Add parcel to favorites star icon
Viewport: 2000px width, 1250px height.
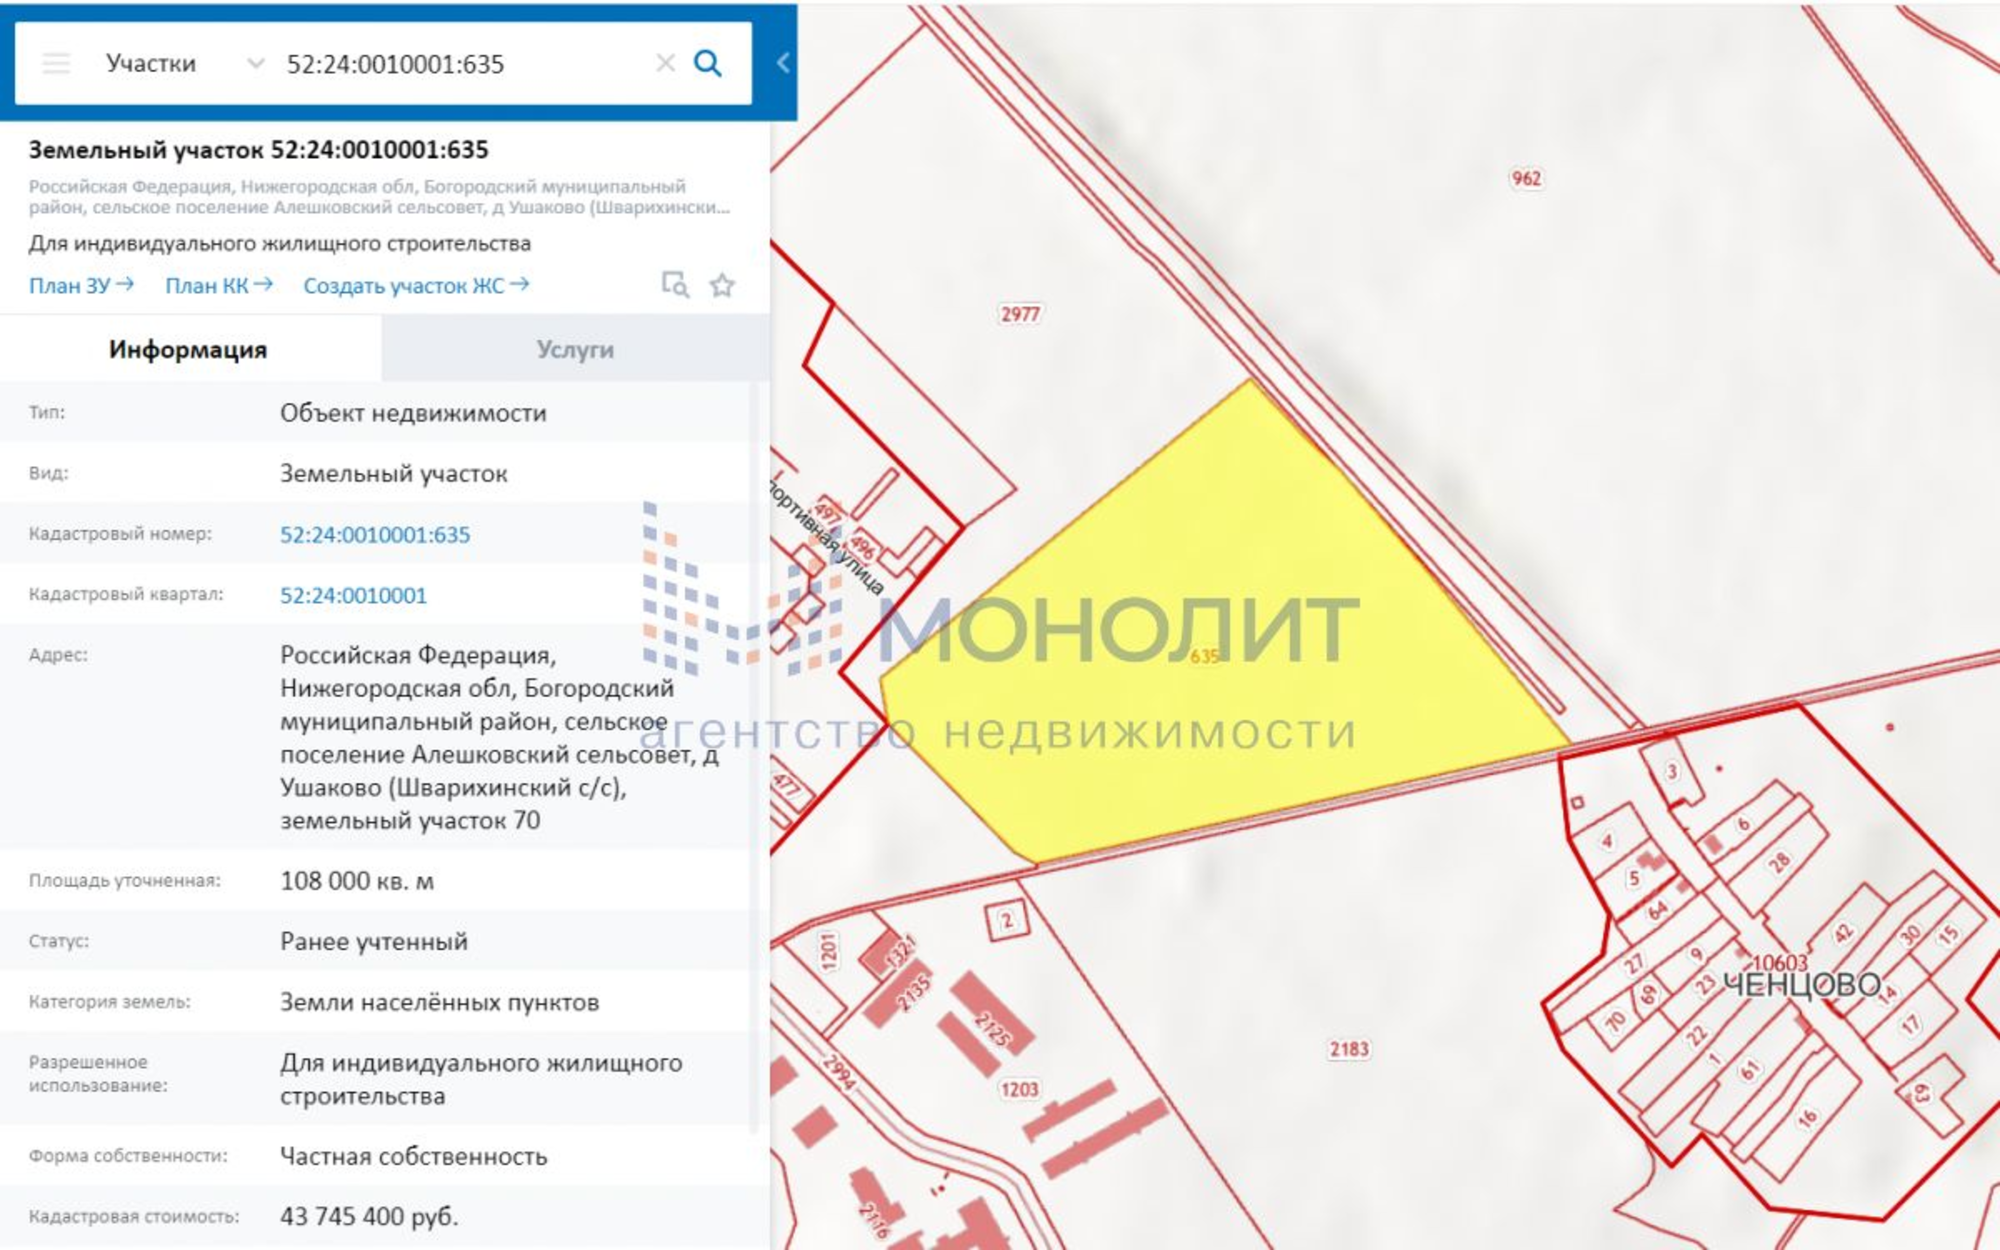(x=722, y=286)
